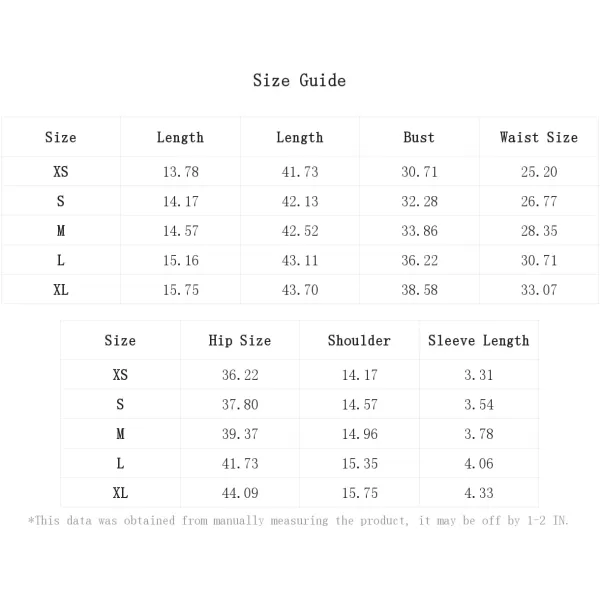
Task: Click the XS row in top table
Action: tap(300, 171)
